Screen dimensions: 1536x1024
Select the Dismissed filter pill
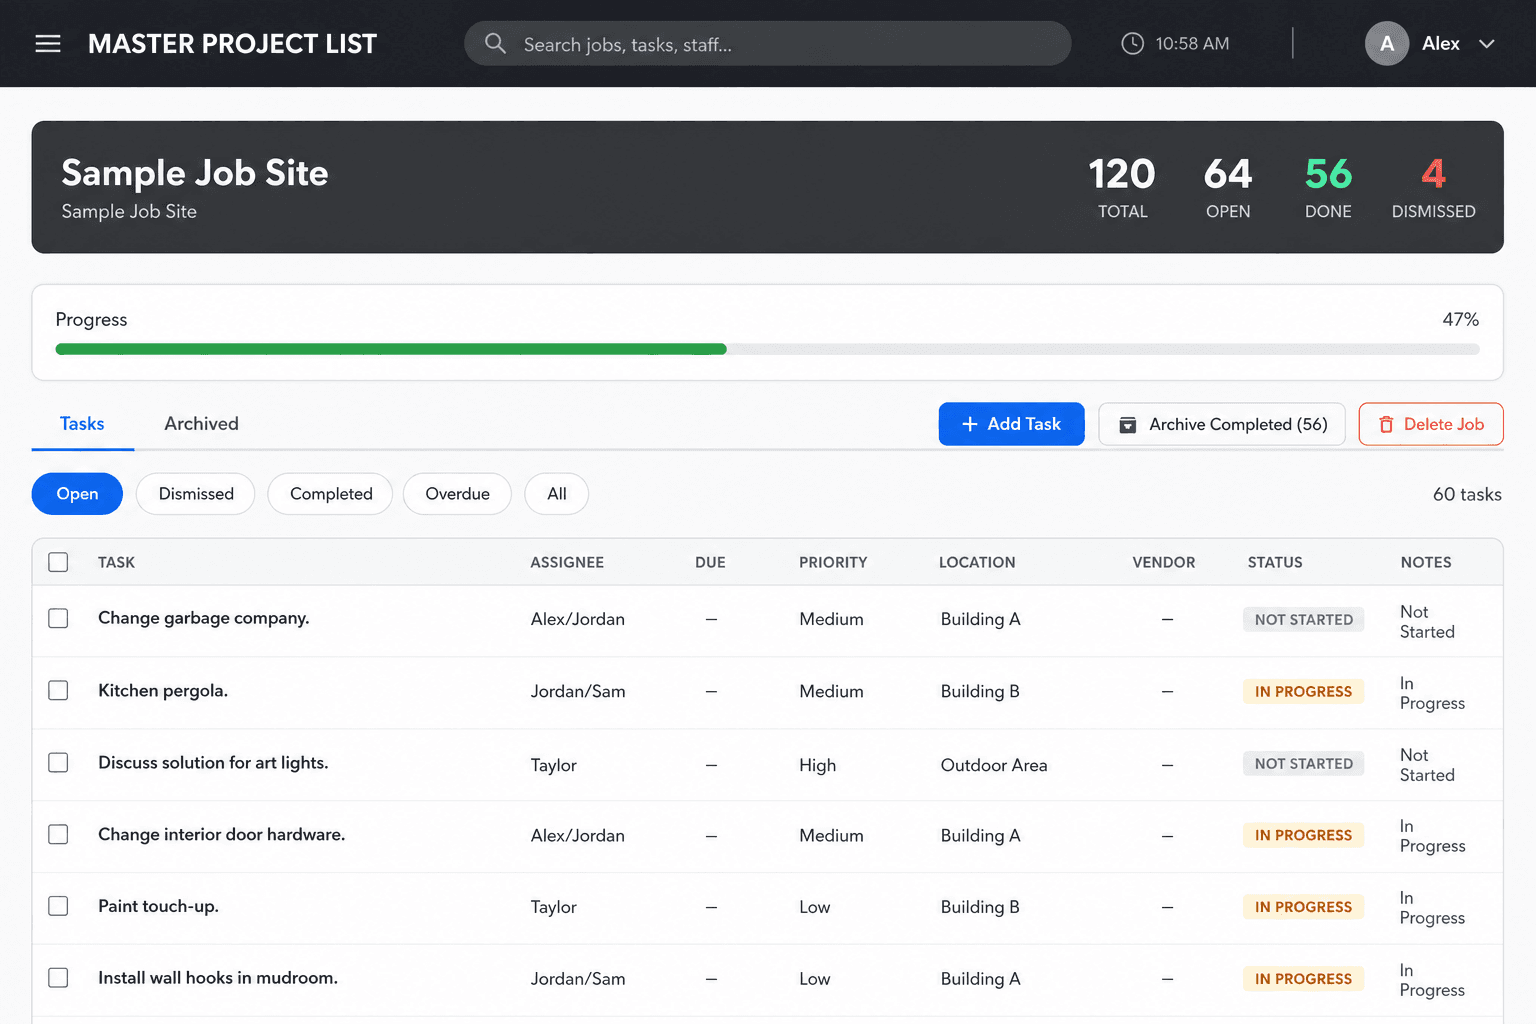coord(196,494)
